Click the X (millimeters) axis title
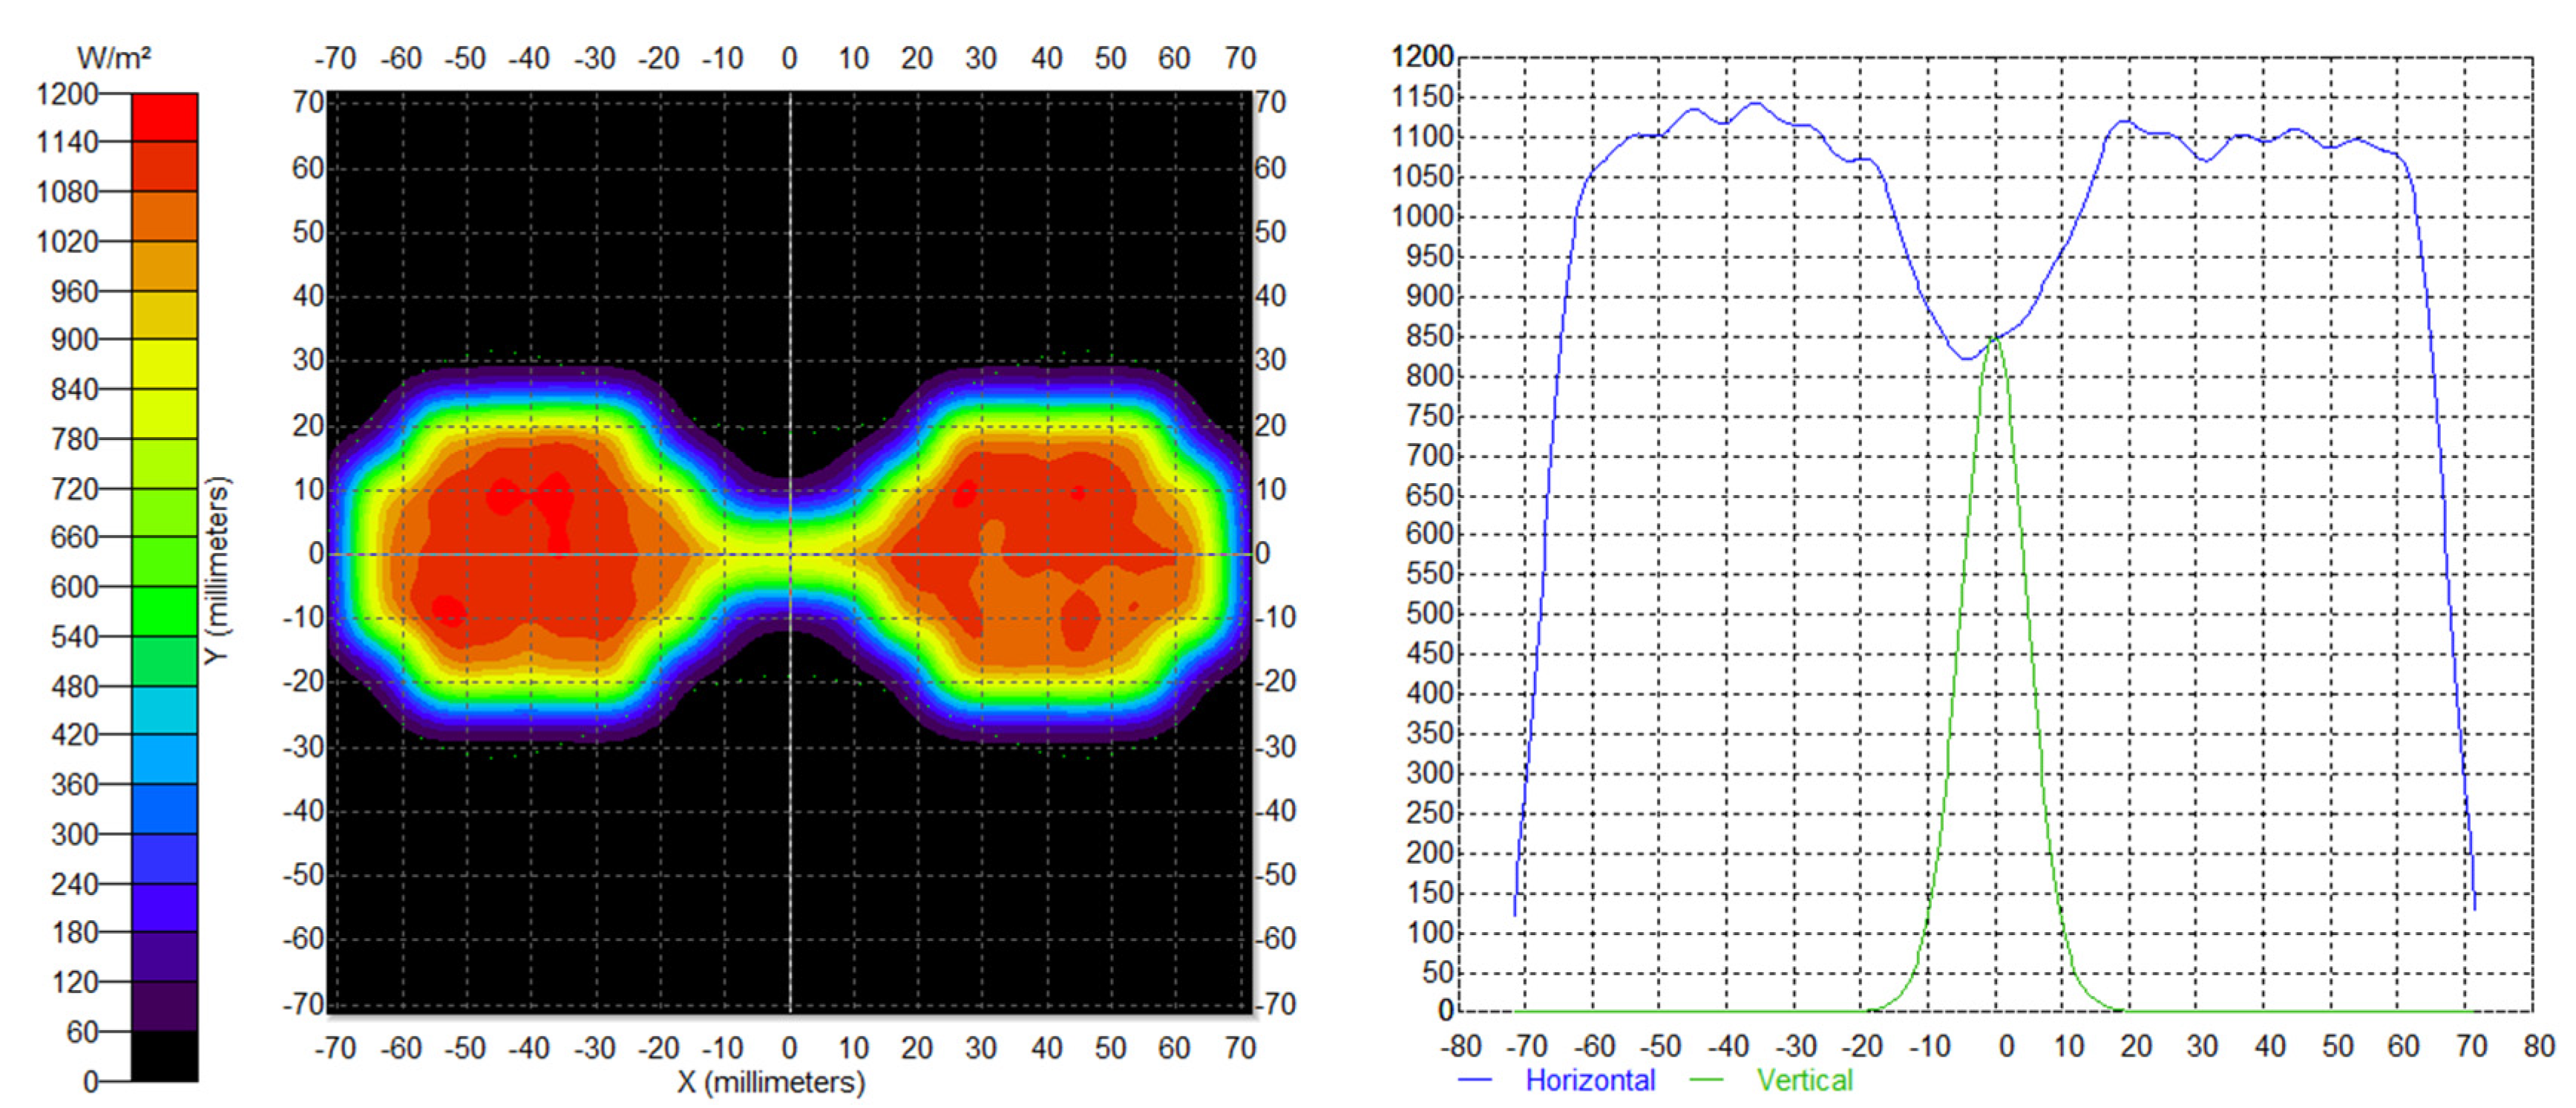Screen dimensions: 2576x1108 click(771, 1083)
